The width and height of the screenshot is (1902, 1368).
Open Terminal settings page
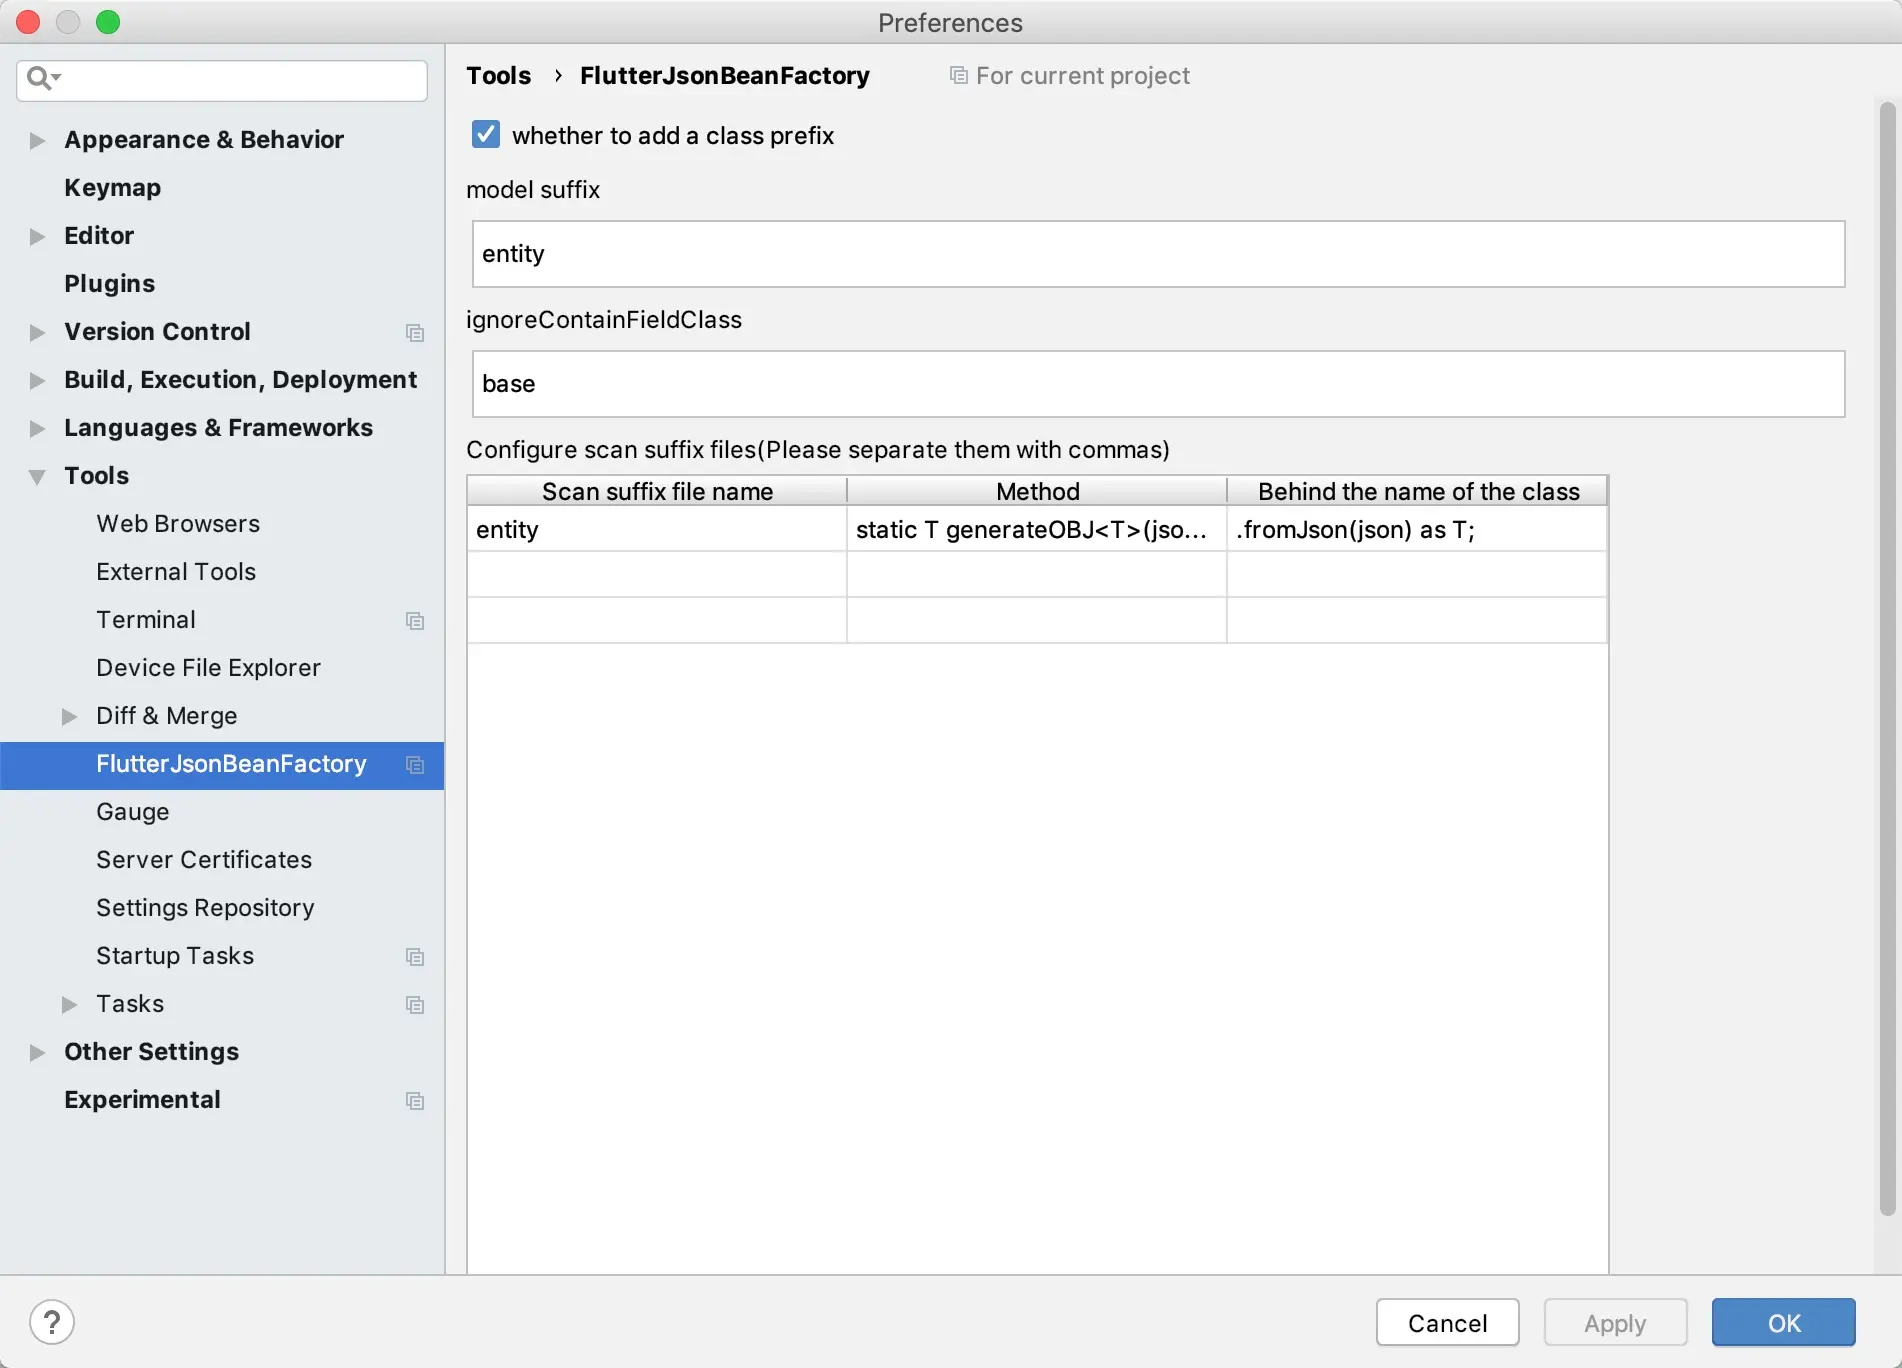(146, 620)
